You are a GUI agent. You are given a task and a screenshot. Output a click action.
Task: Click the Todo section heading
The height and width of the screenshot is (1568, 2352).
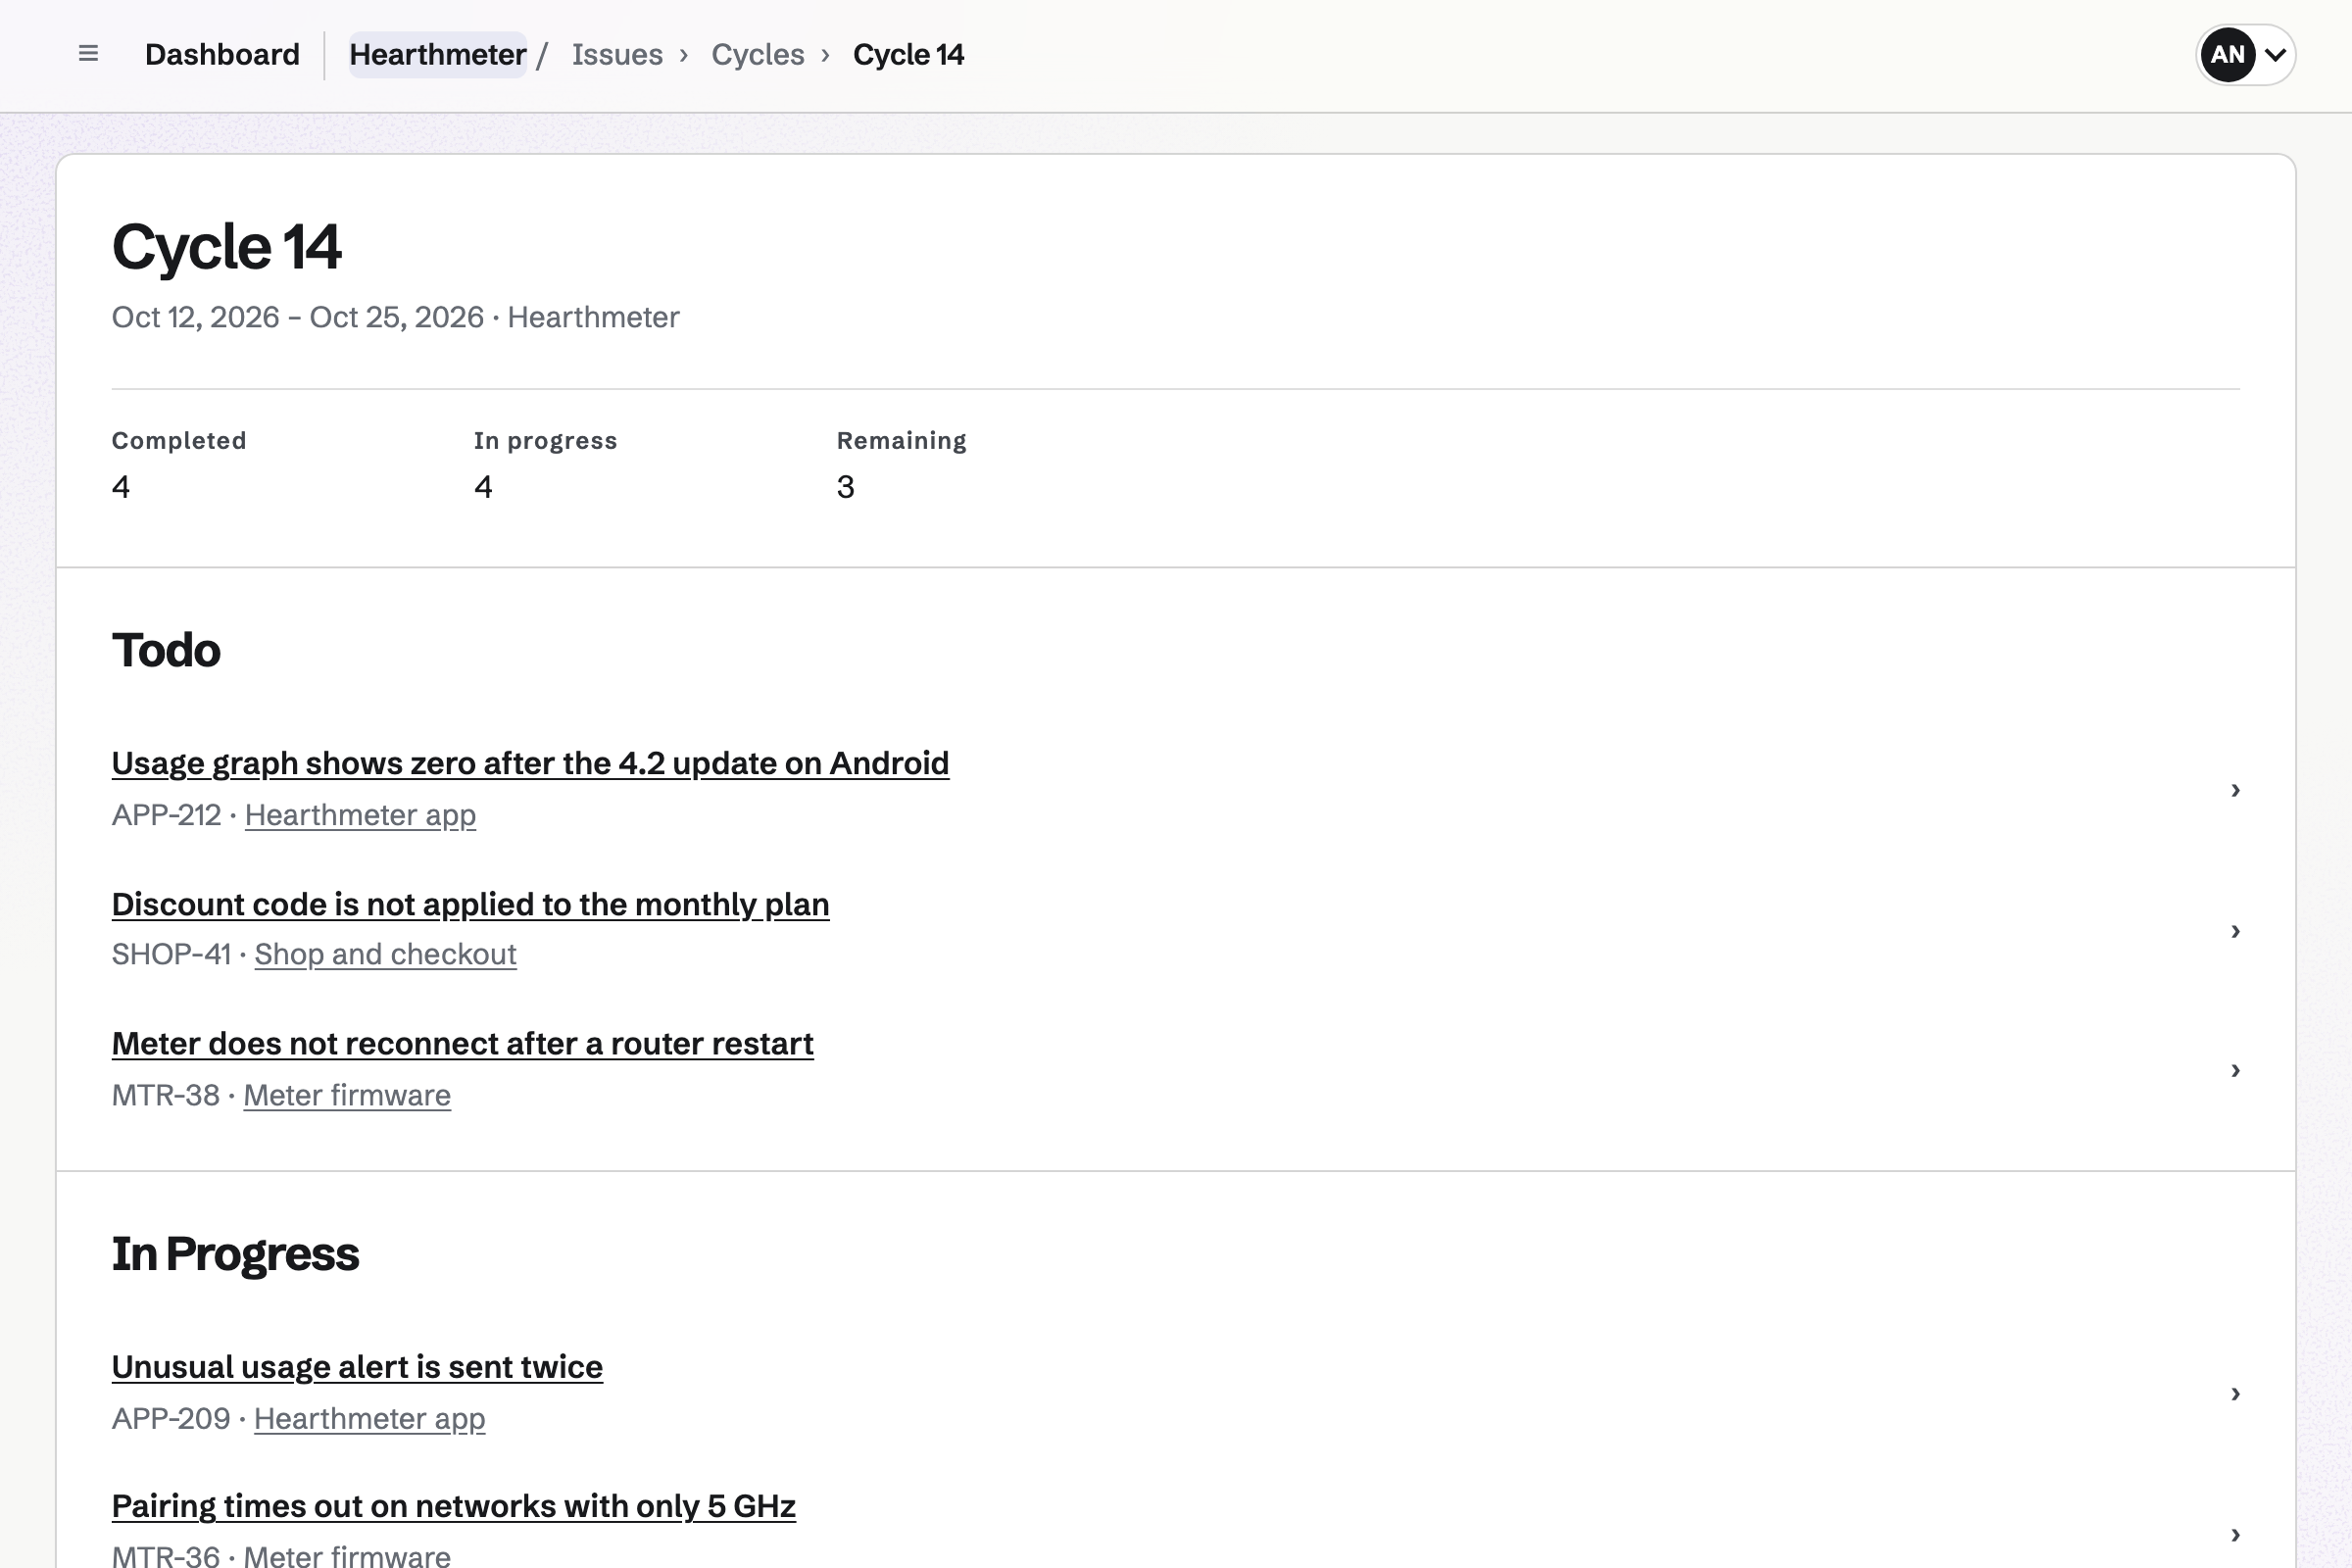[166, 650]
